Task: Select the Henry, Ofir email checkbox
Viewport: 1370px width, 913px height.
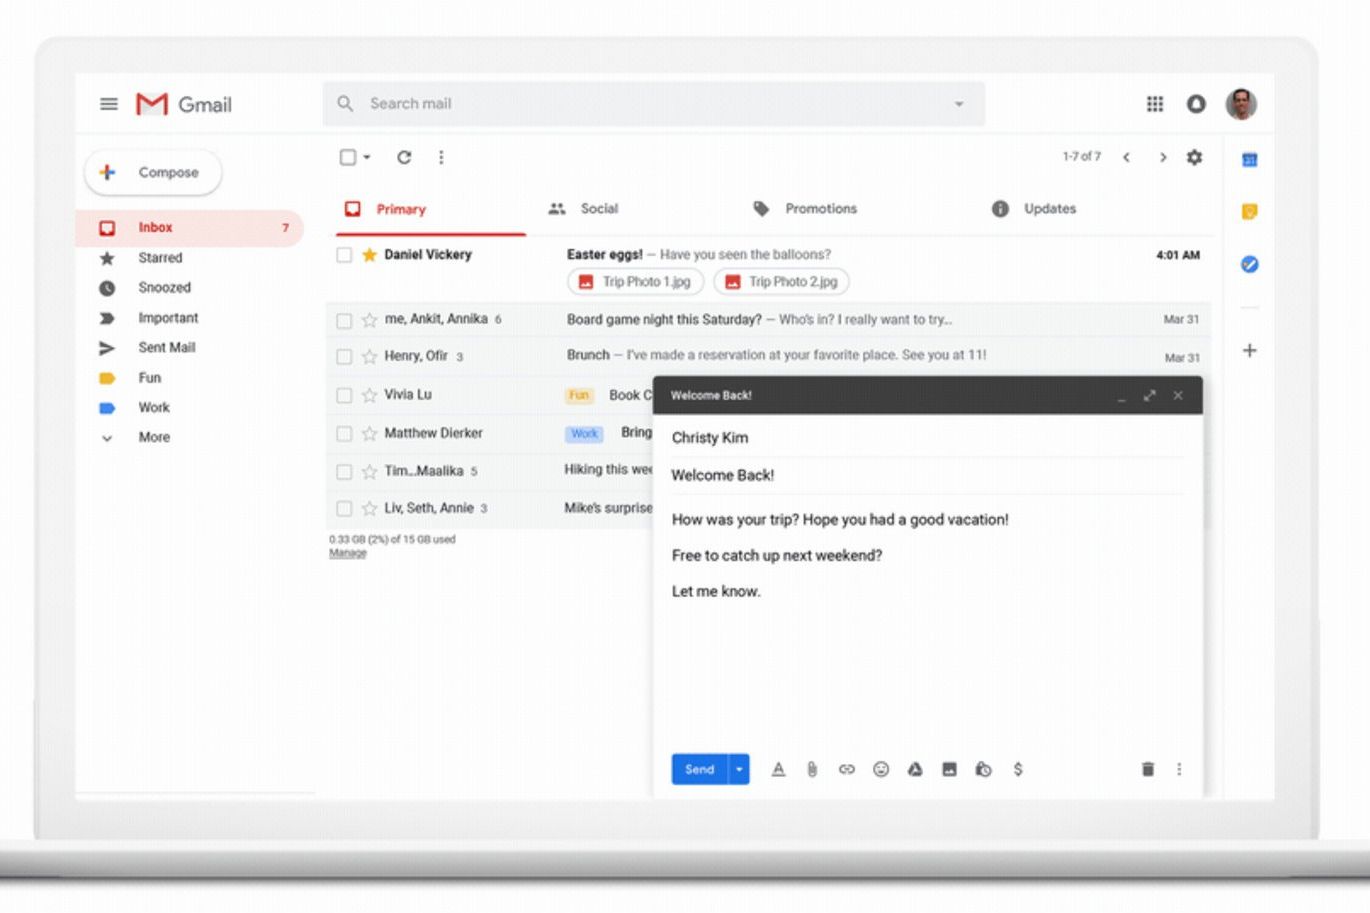Action: [x=344, y=356]
